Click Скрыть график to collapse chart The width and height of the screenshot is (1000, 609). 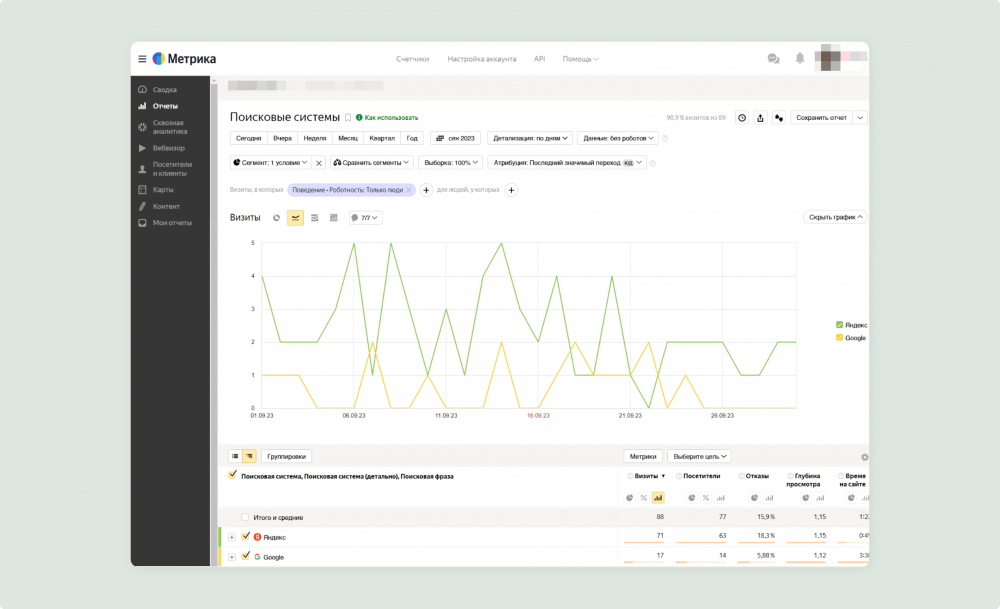[835, 217]
